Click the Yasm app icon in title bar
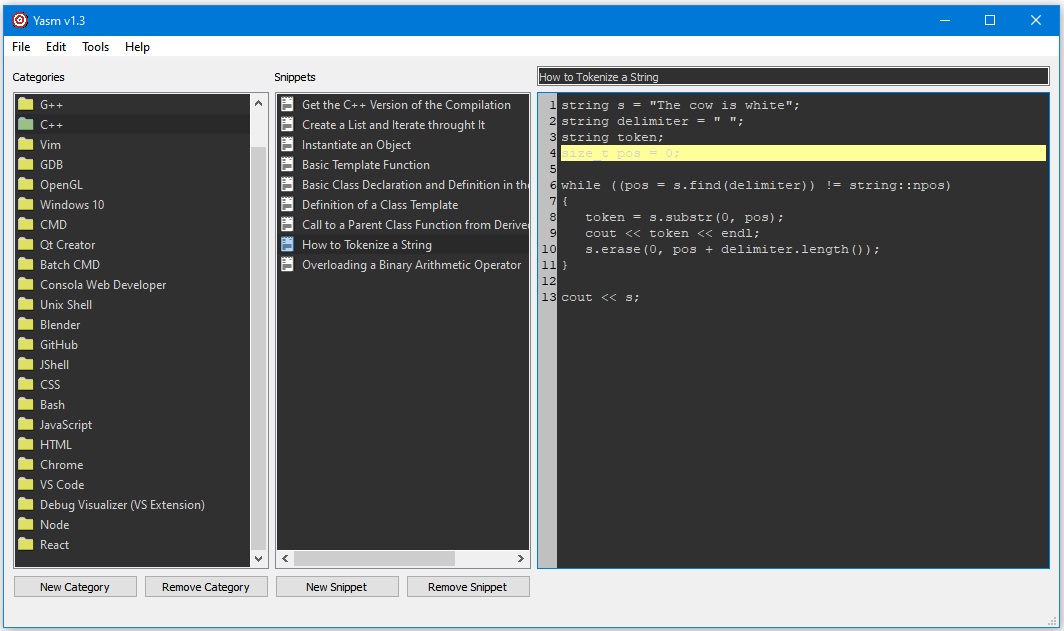 (20, 20)
